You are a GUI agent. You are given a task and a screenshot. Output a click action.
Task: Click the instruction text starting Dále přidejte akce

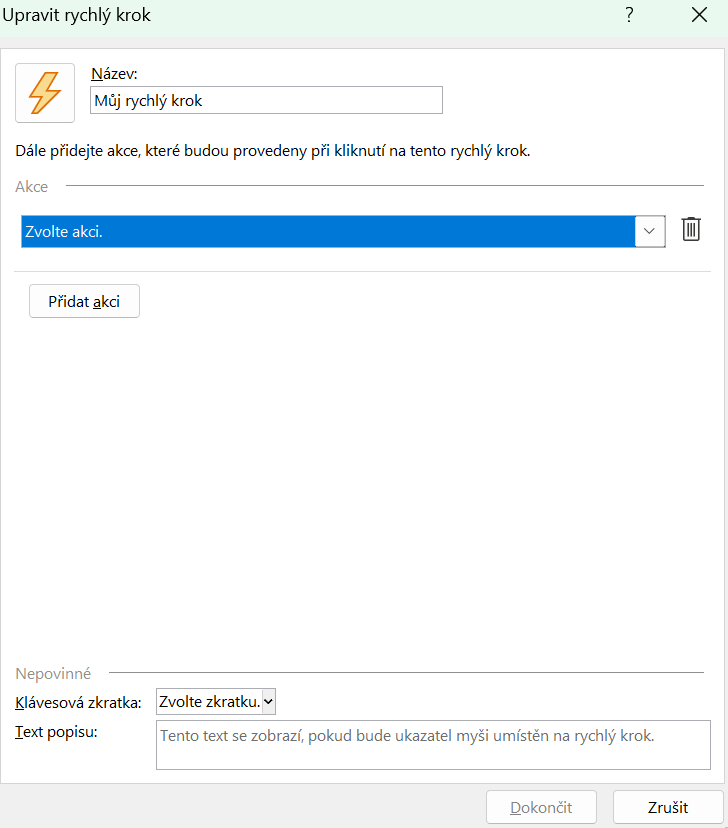coord(273,151)
